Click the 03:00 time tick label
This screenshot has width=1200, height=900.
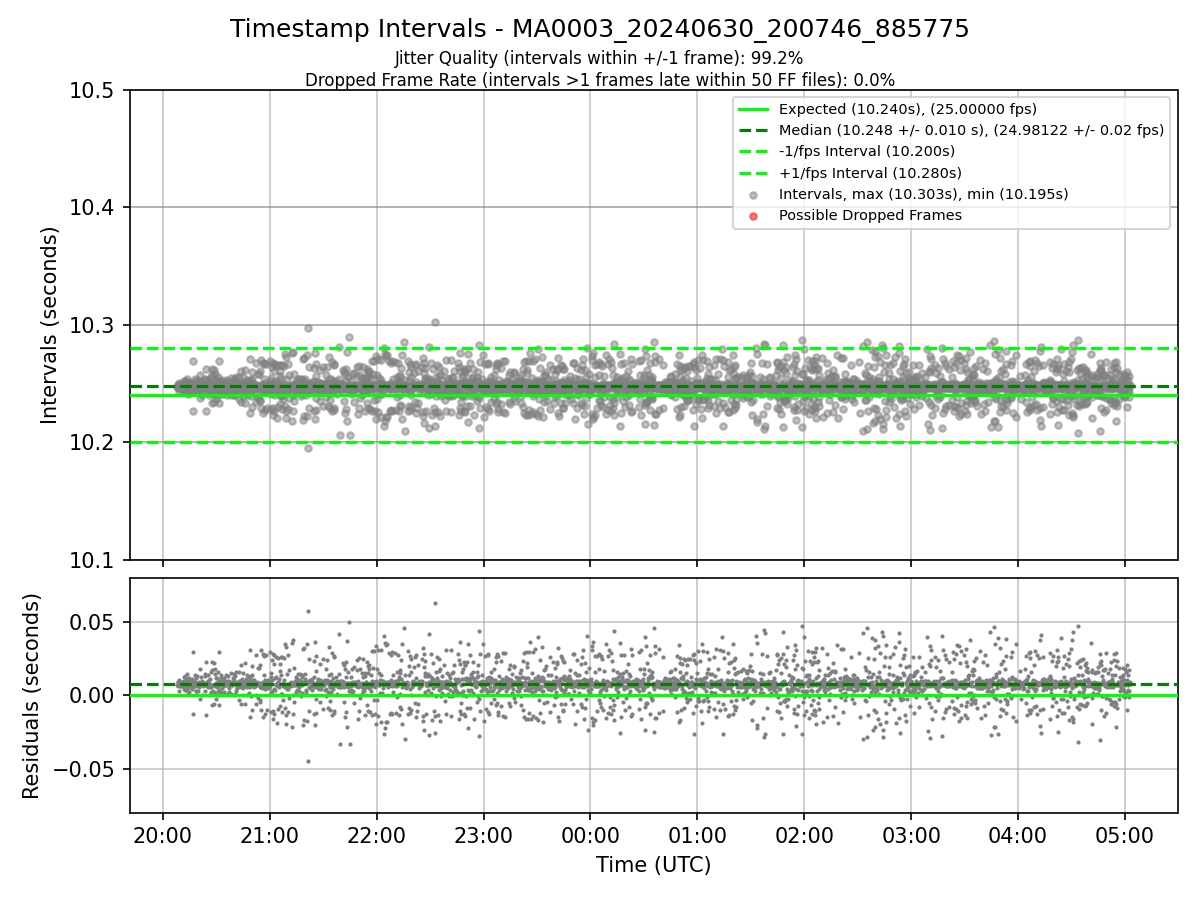pos(910,836)
